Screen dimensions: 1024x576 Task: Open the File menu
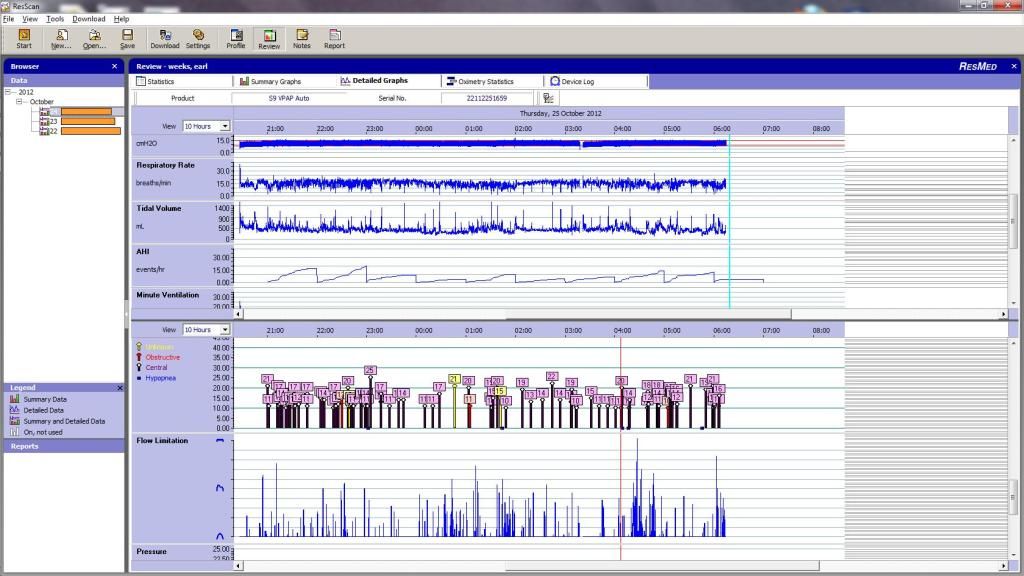coord(8,19)
